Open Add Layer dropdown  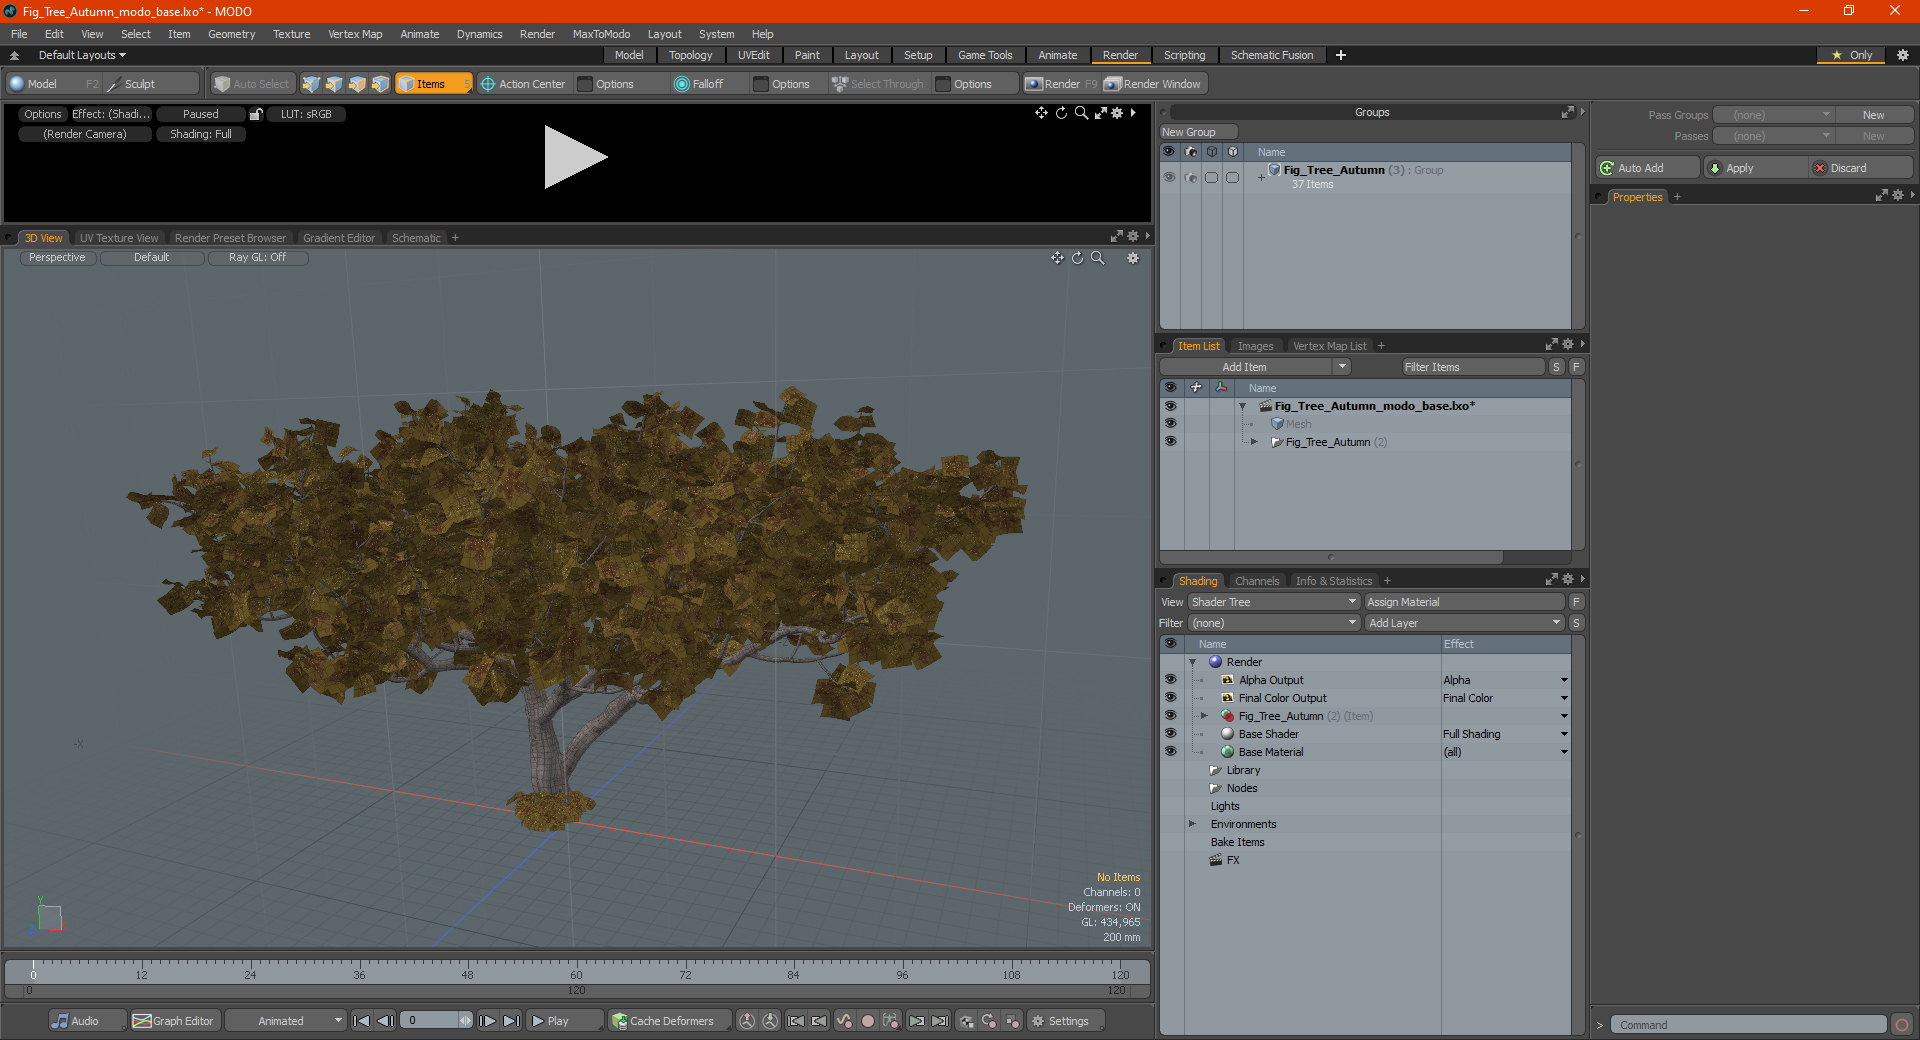(1464, 623)
